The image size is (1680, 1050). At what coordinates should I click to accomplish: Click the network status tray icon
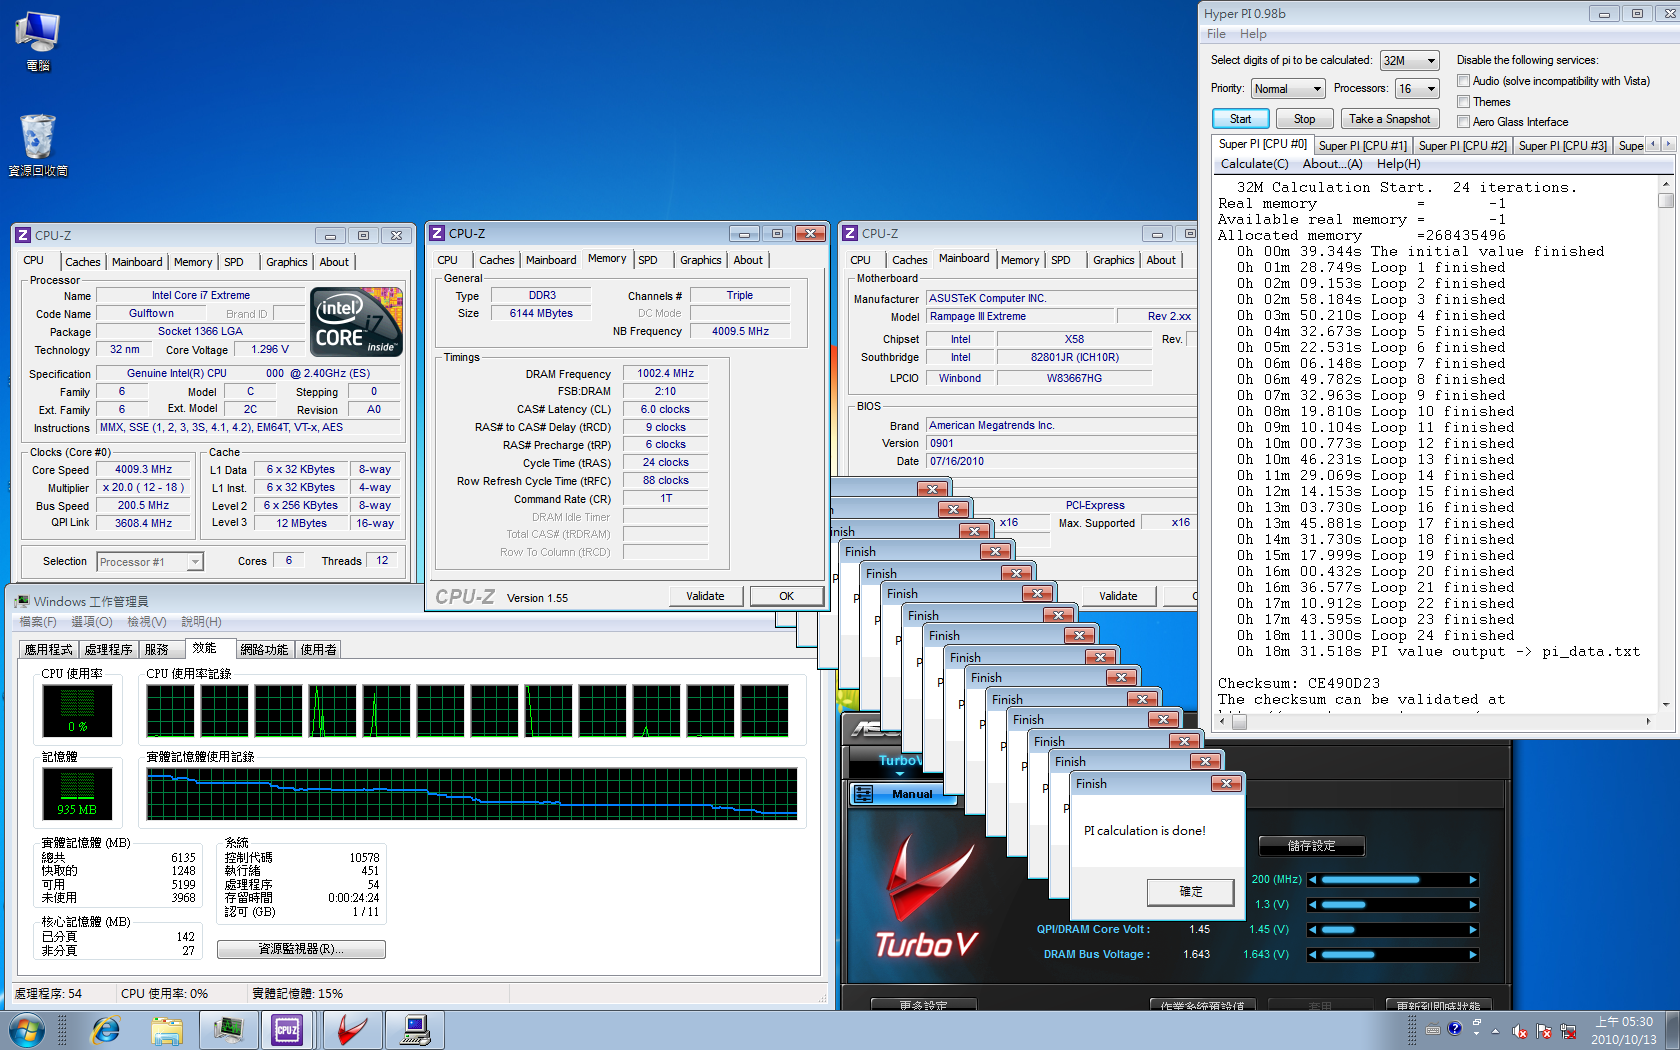pos(1568,1031)
